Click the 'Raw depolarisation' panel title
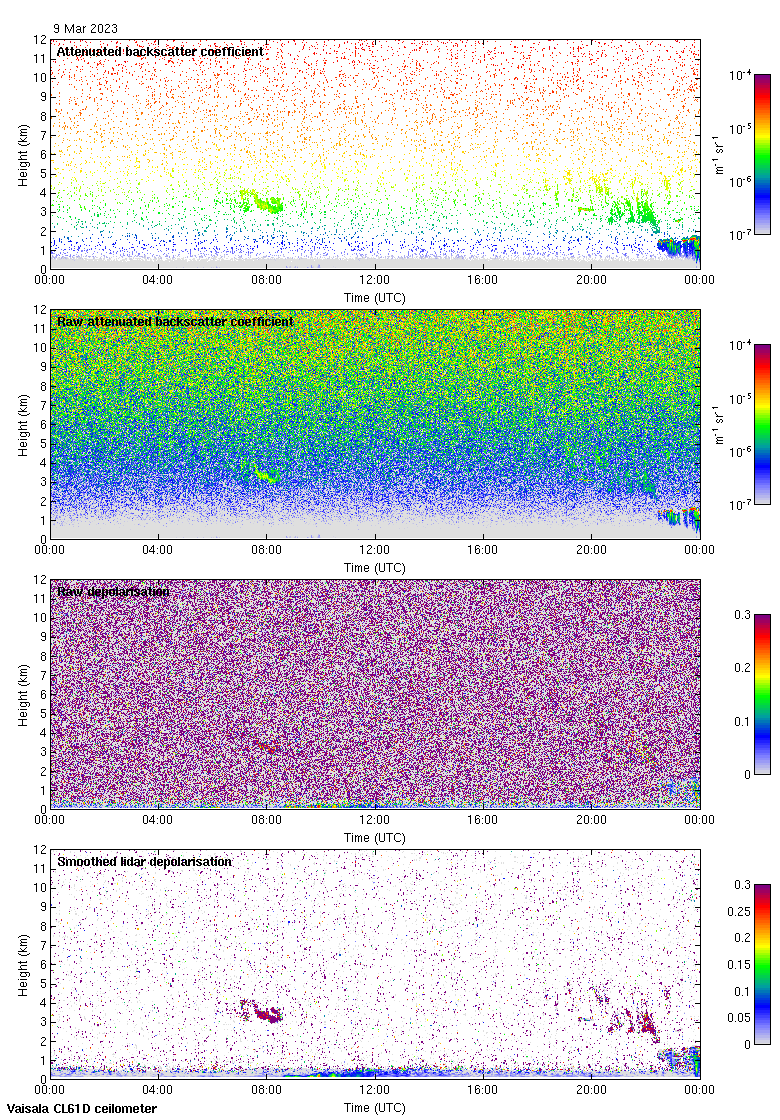780x1120 pixels. [x=114, y=591]
